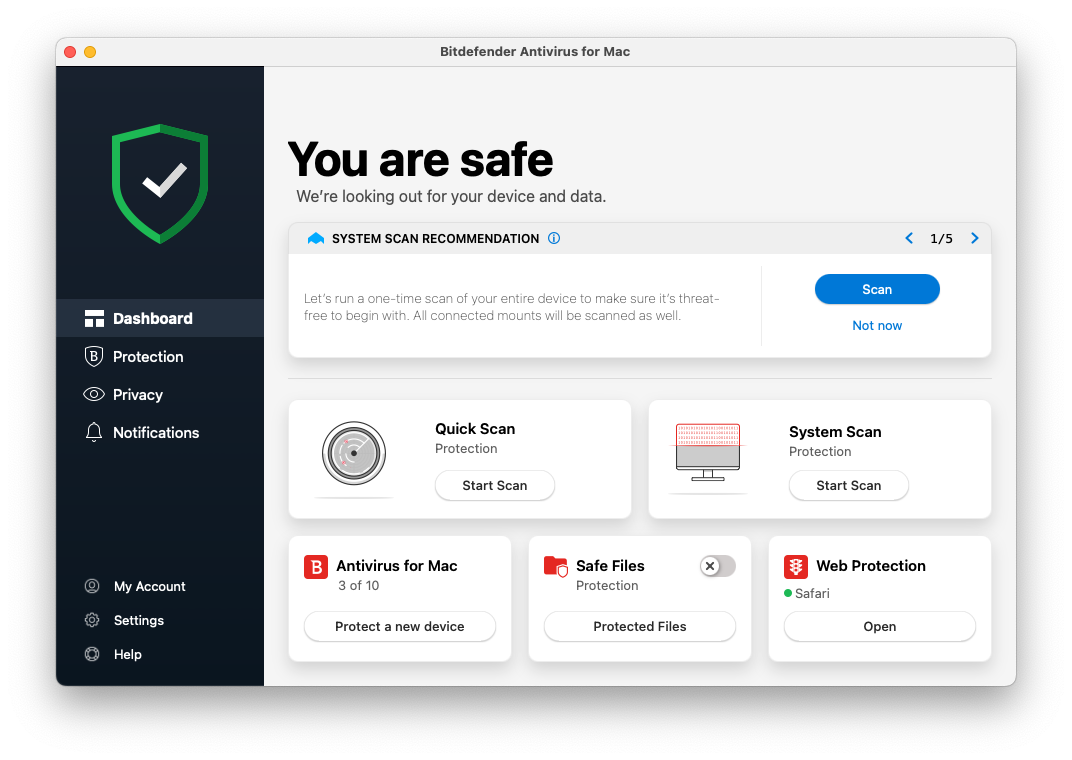
Task: Click the cloud icon beside System Scan Recommendation
Action: point(315,238)
